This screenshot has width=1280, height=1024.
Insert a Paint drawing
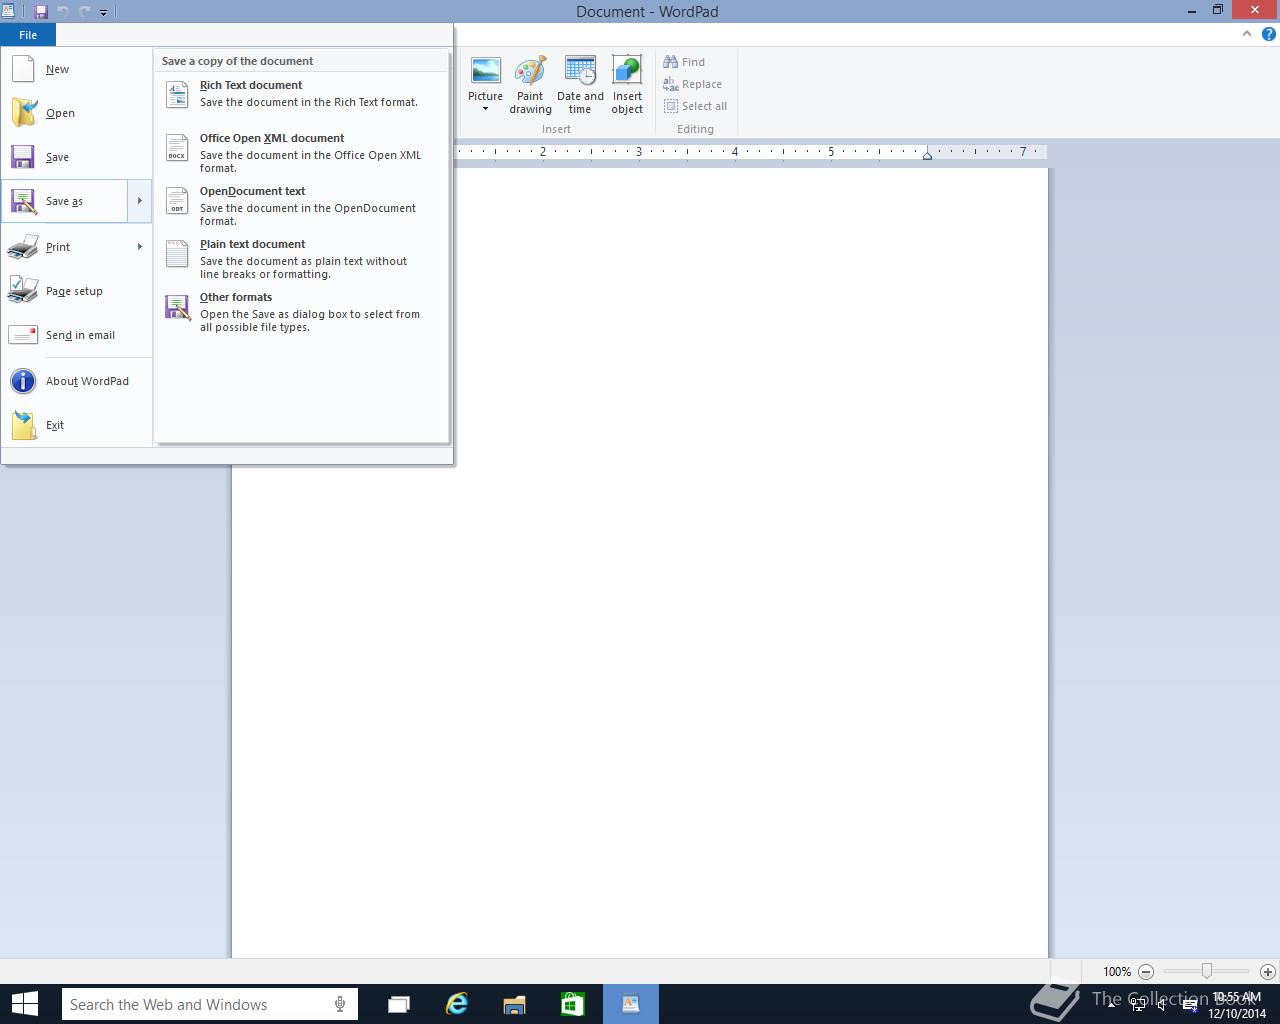[x=530, y=86]
